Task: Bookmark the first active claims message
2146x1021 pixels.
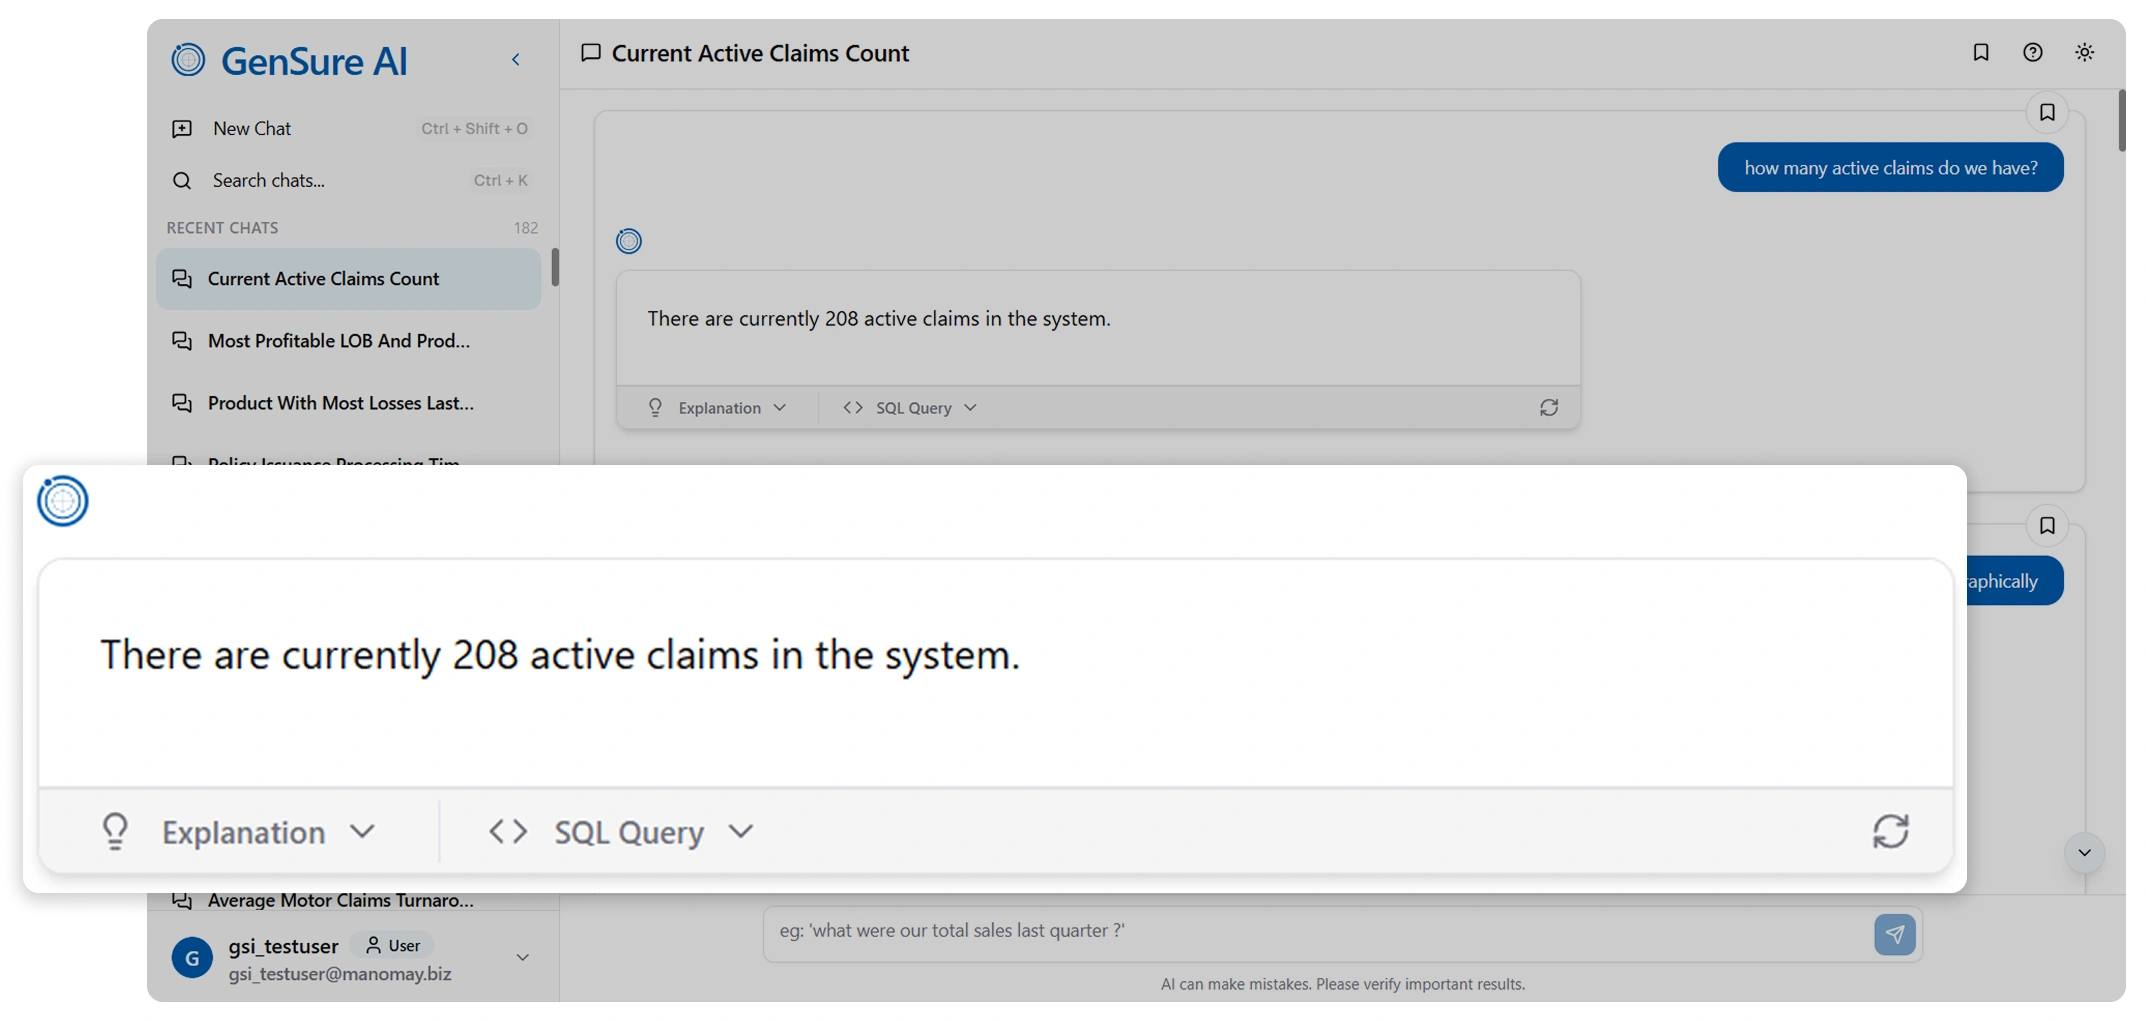Action: click(x=2046, y=113)
